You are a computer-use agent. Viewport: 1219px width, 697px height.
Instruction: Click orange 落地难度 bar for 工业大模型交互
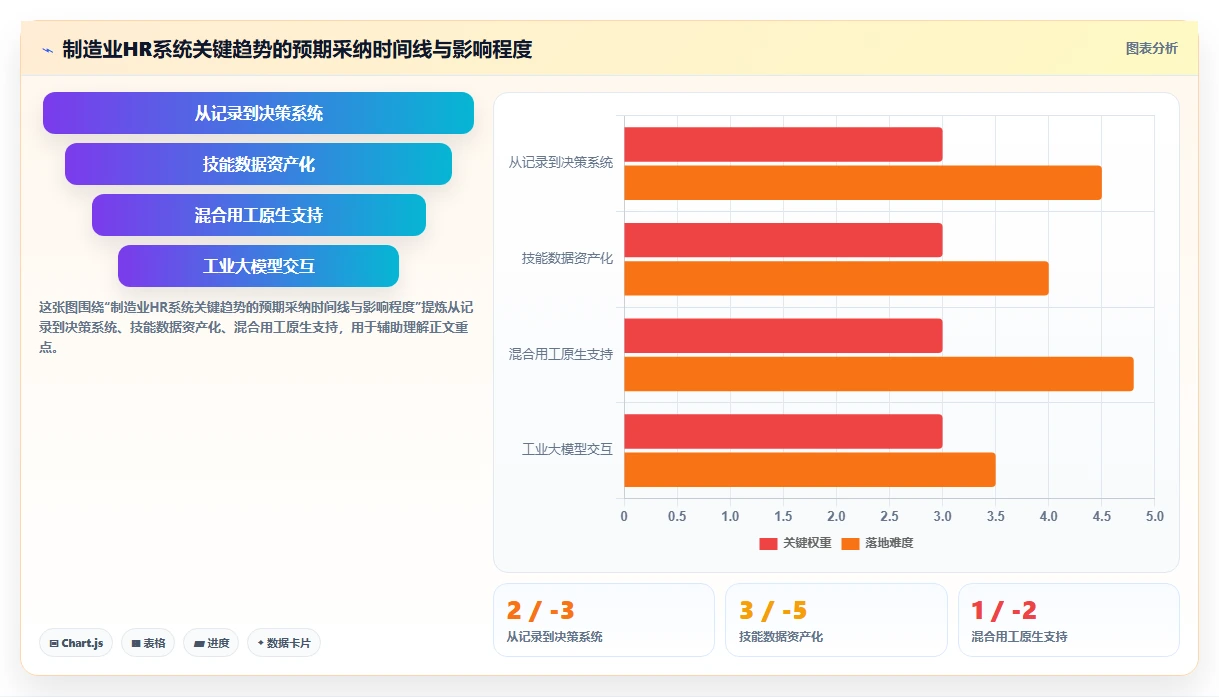coord(810,470)
